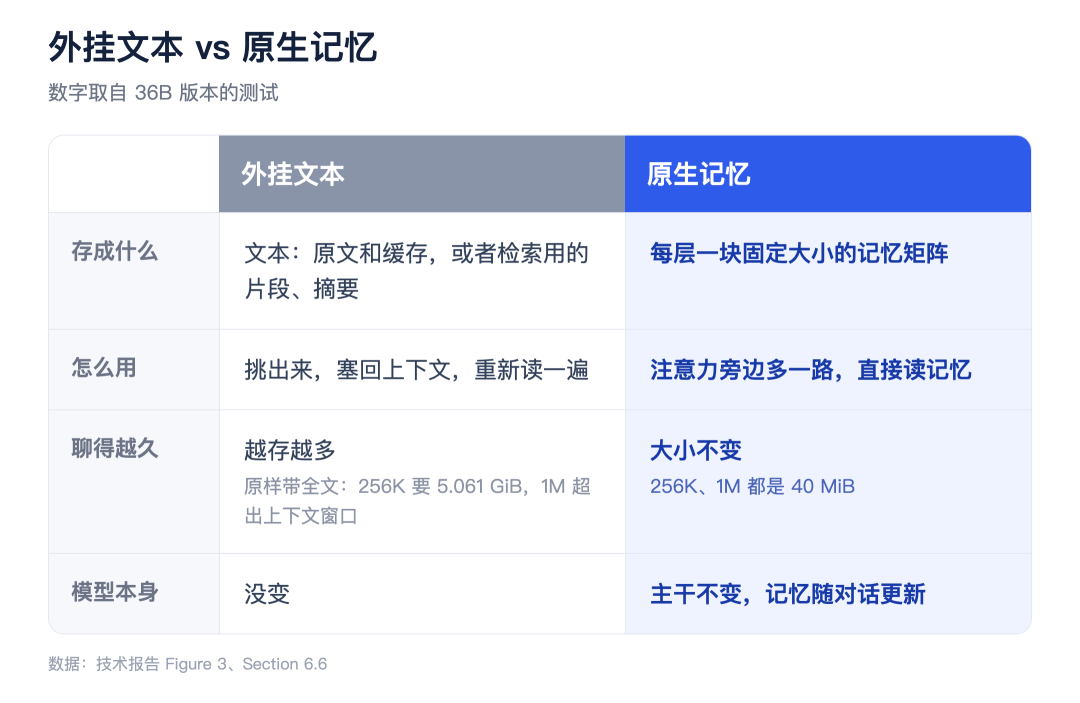Click the cell '没变'

(x=422, y=594)
